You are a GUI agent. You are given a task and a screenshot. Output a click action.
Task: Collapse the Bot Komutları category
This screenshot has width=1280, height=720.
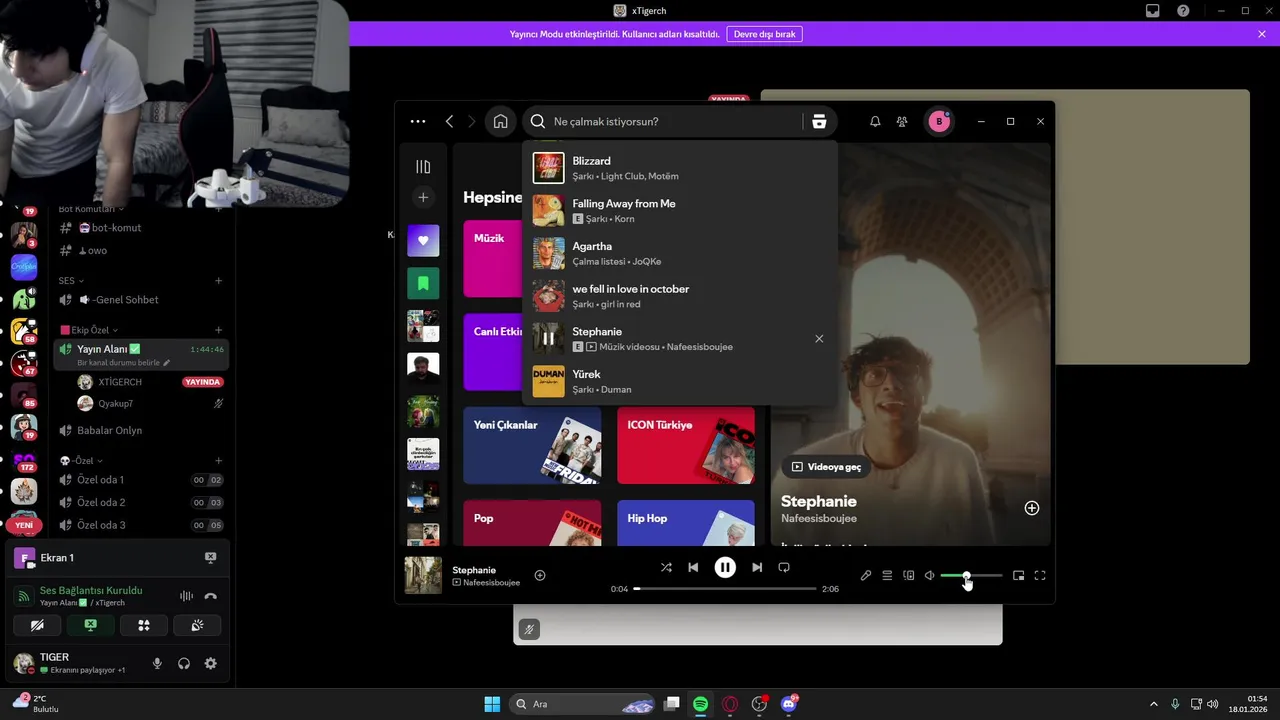click(x=91, y=209)
